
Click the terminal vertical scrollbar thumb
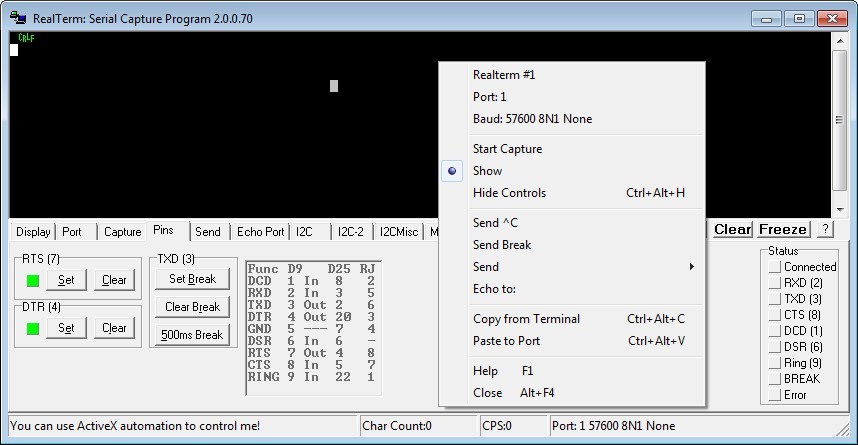tap(839, 120)
